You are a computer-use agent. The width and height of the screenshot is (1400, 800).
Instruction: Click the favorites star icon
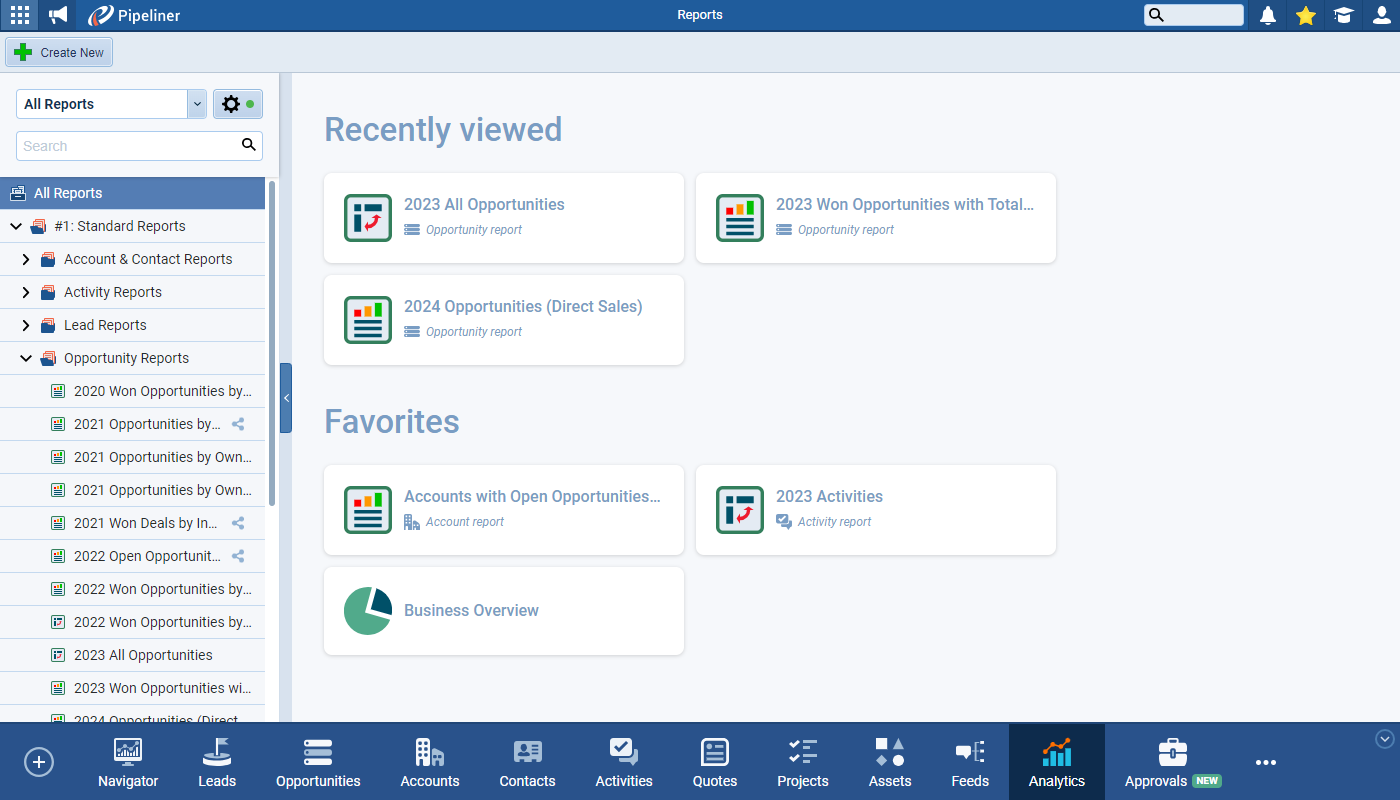click(x=1305, y=15)
